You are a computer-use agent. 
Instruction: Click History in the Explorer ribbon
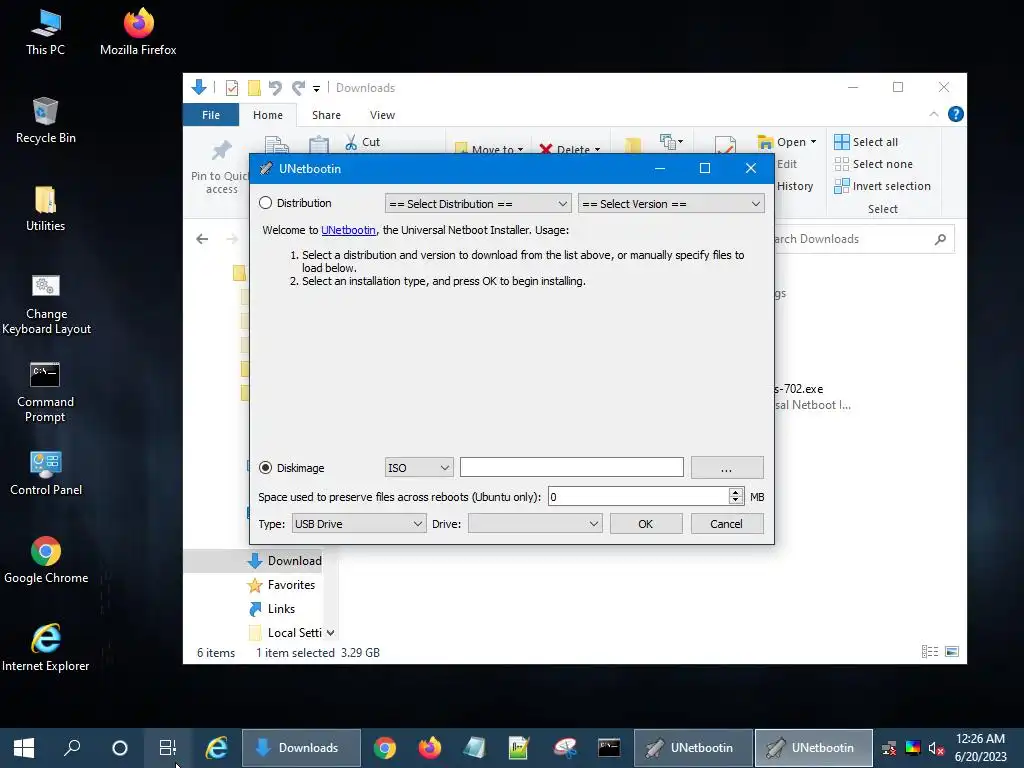coord(795,186)
